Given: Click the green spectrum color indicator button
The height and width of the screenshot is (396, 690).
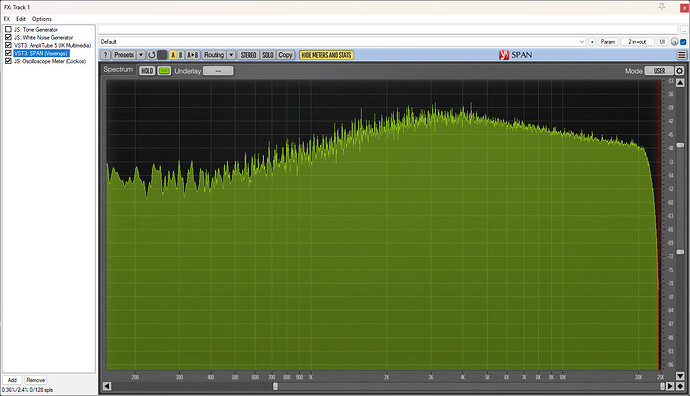Looking at the screenshot, I should [x=164, y=71].
